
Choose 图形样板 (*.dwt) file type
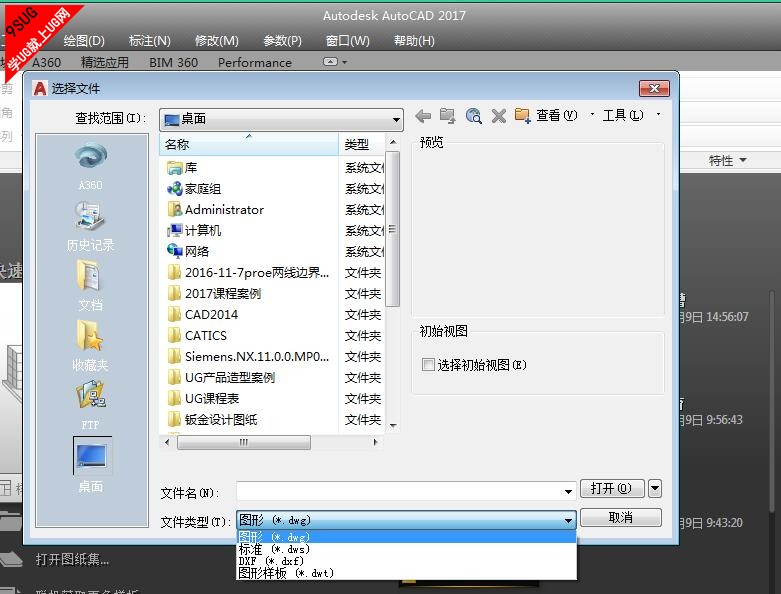tap(406, 573)
